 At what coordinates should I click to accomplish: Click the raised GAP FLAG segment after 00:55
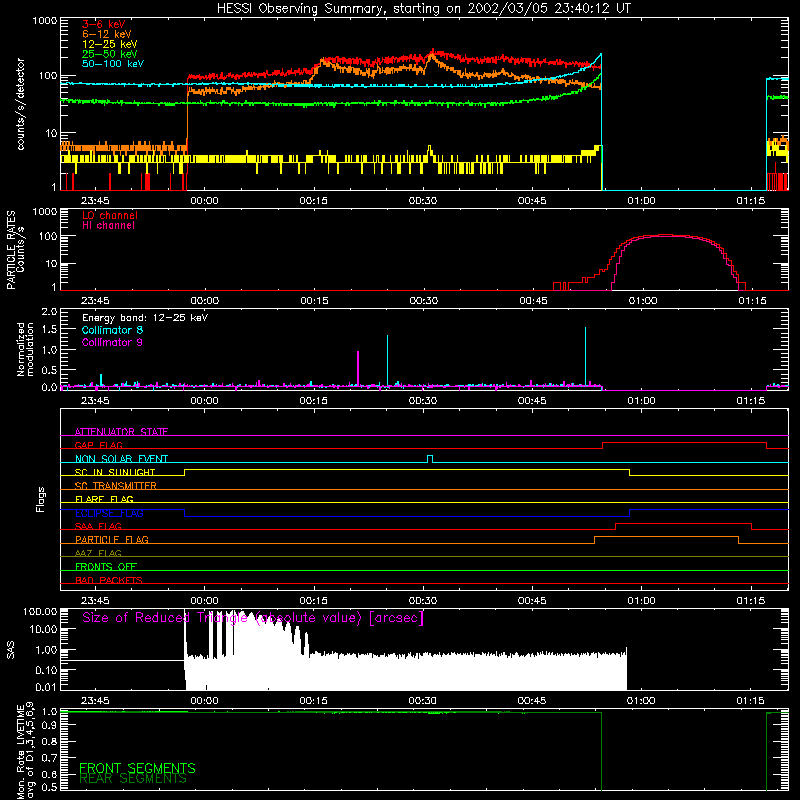pyautogui.click(x=684, y=443)
